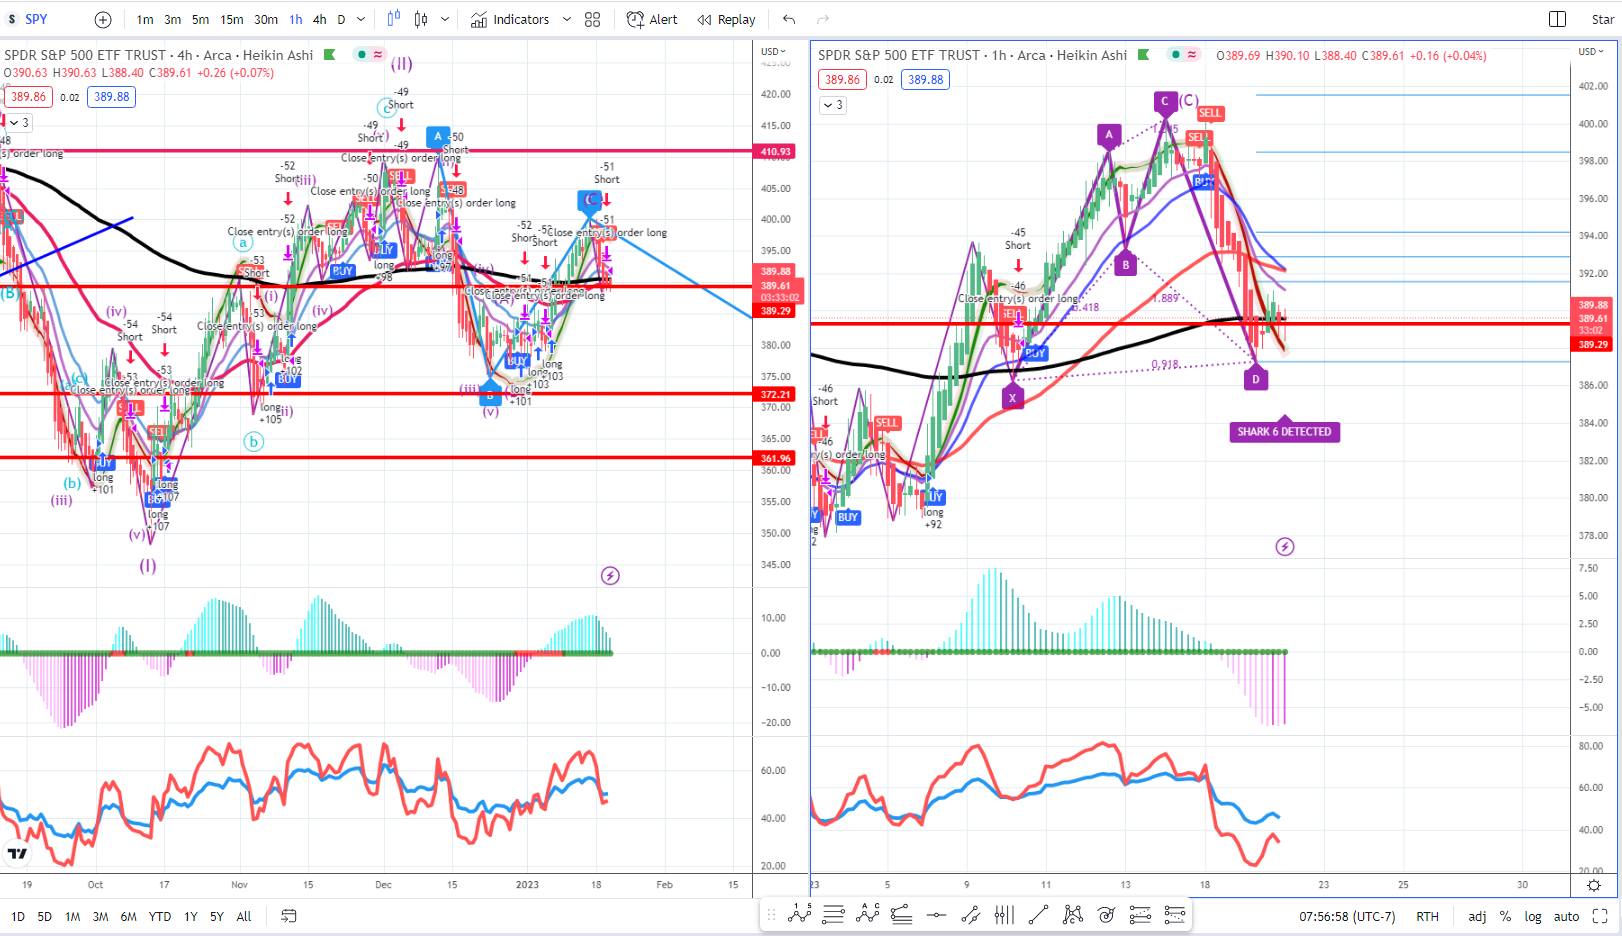This screenshot has width=1622, height=936.
Task: Select the horizontal lines drawing tool
Action: (x=833, y=914)
